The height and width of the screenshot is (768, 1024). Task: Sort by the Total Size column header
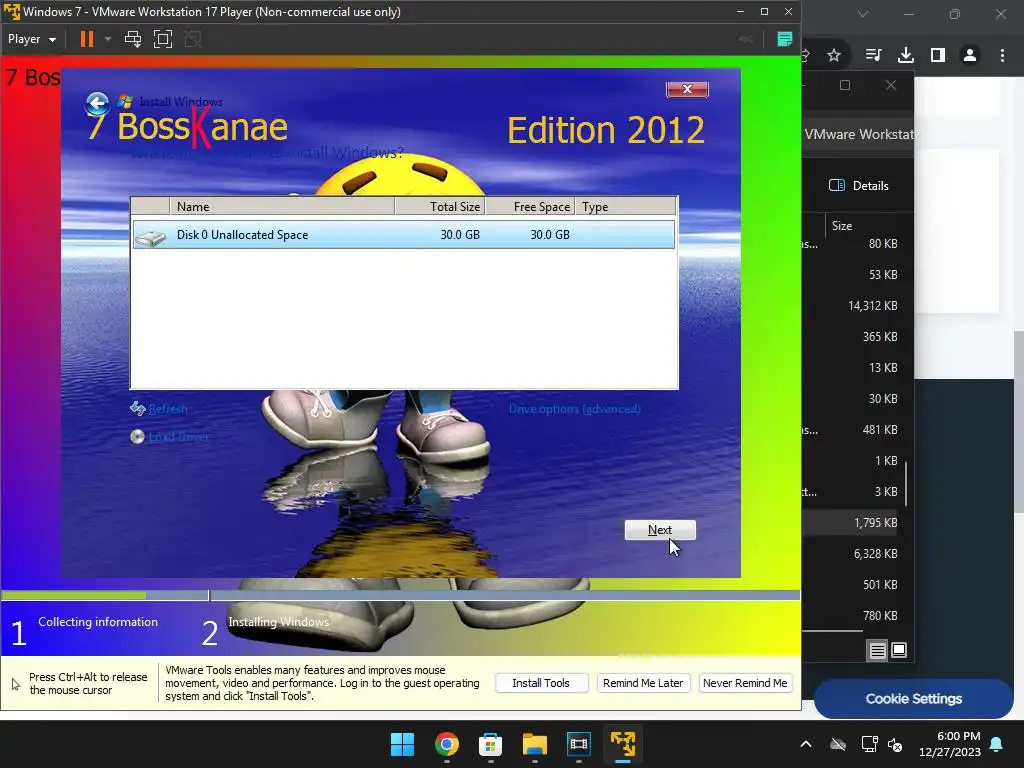click(440, 206)
